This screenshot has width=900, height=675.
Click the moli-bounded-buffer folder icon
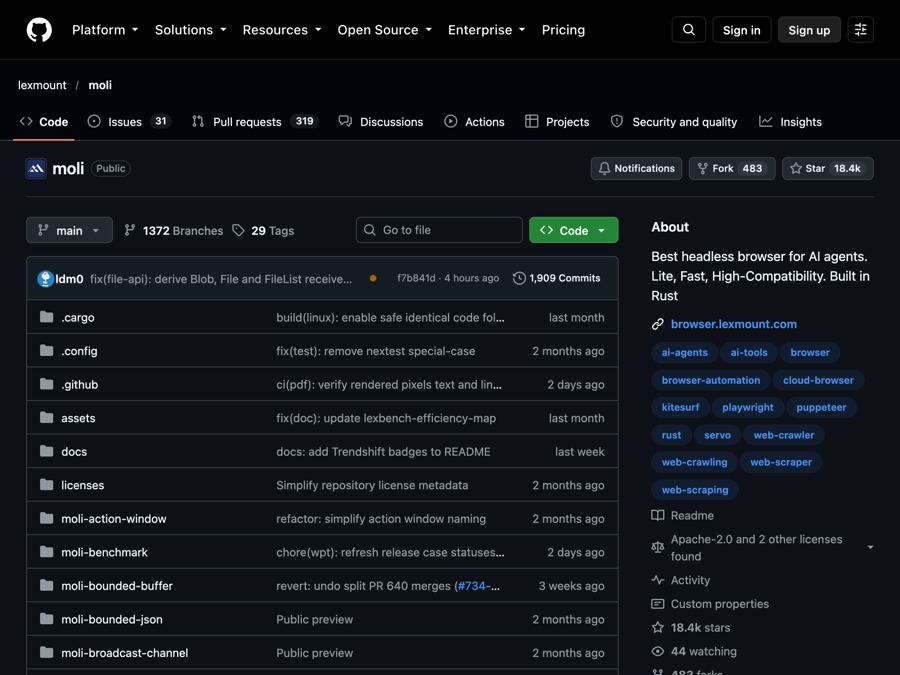click(x=46, y=585)
